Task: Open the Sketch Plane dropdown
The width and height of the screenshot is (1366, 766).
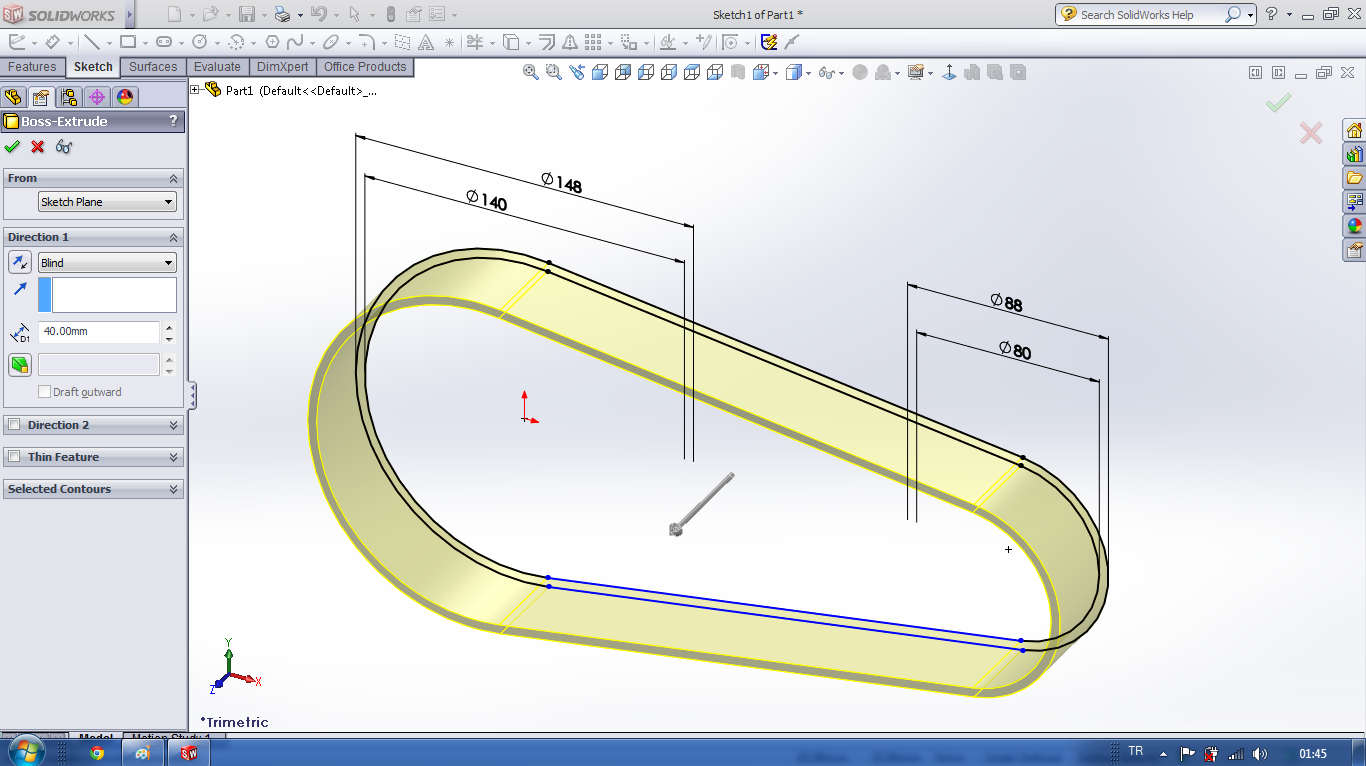Action: [x=107, y=202]
